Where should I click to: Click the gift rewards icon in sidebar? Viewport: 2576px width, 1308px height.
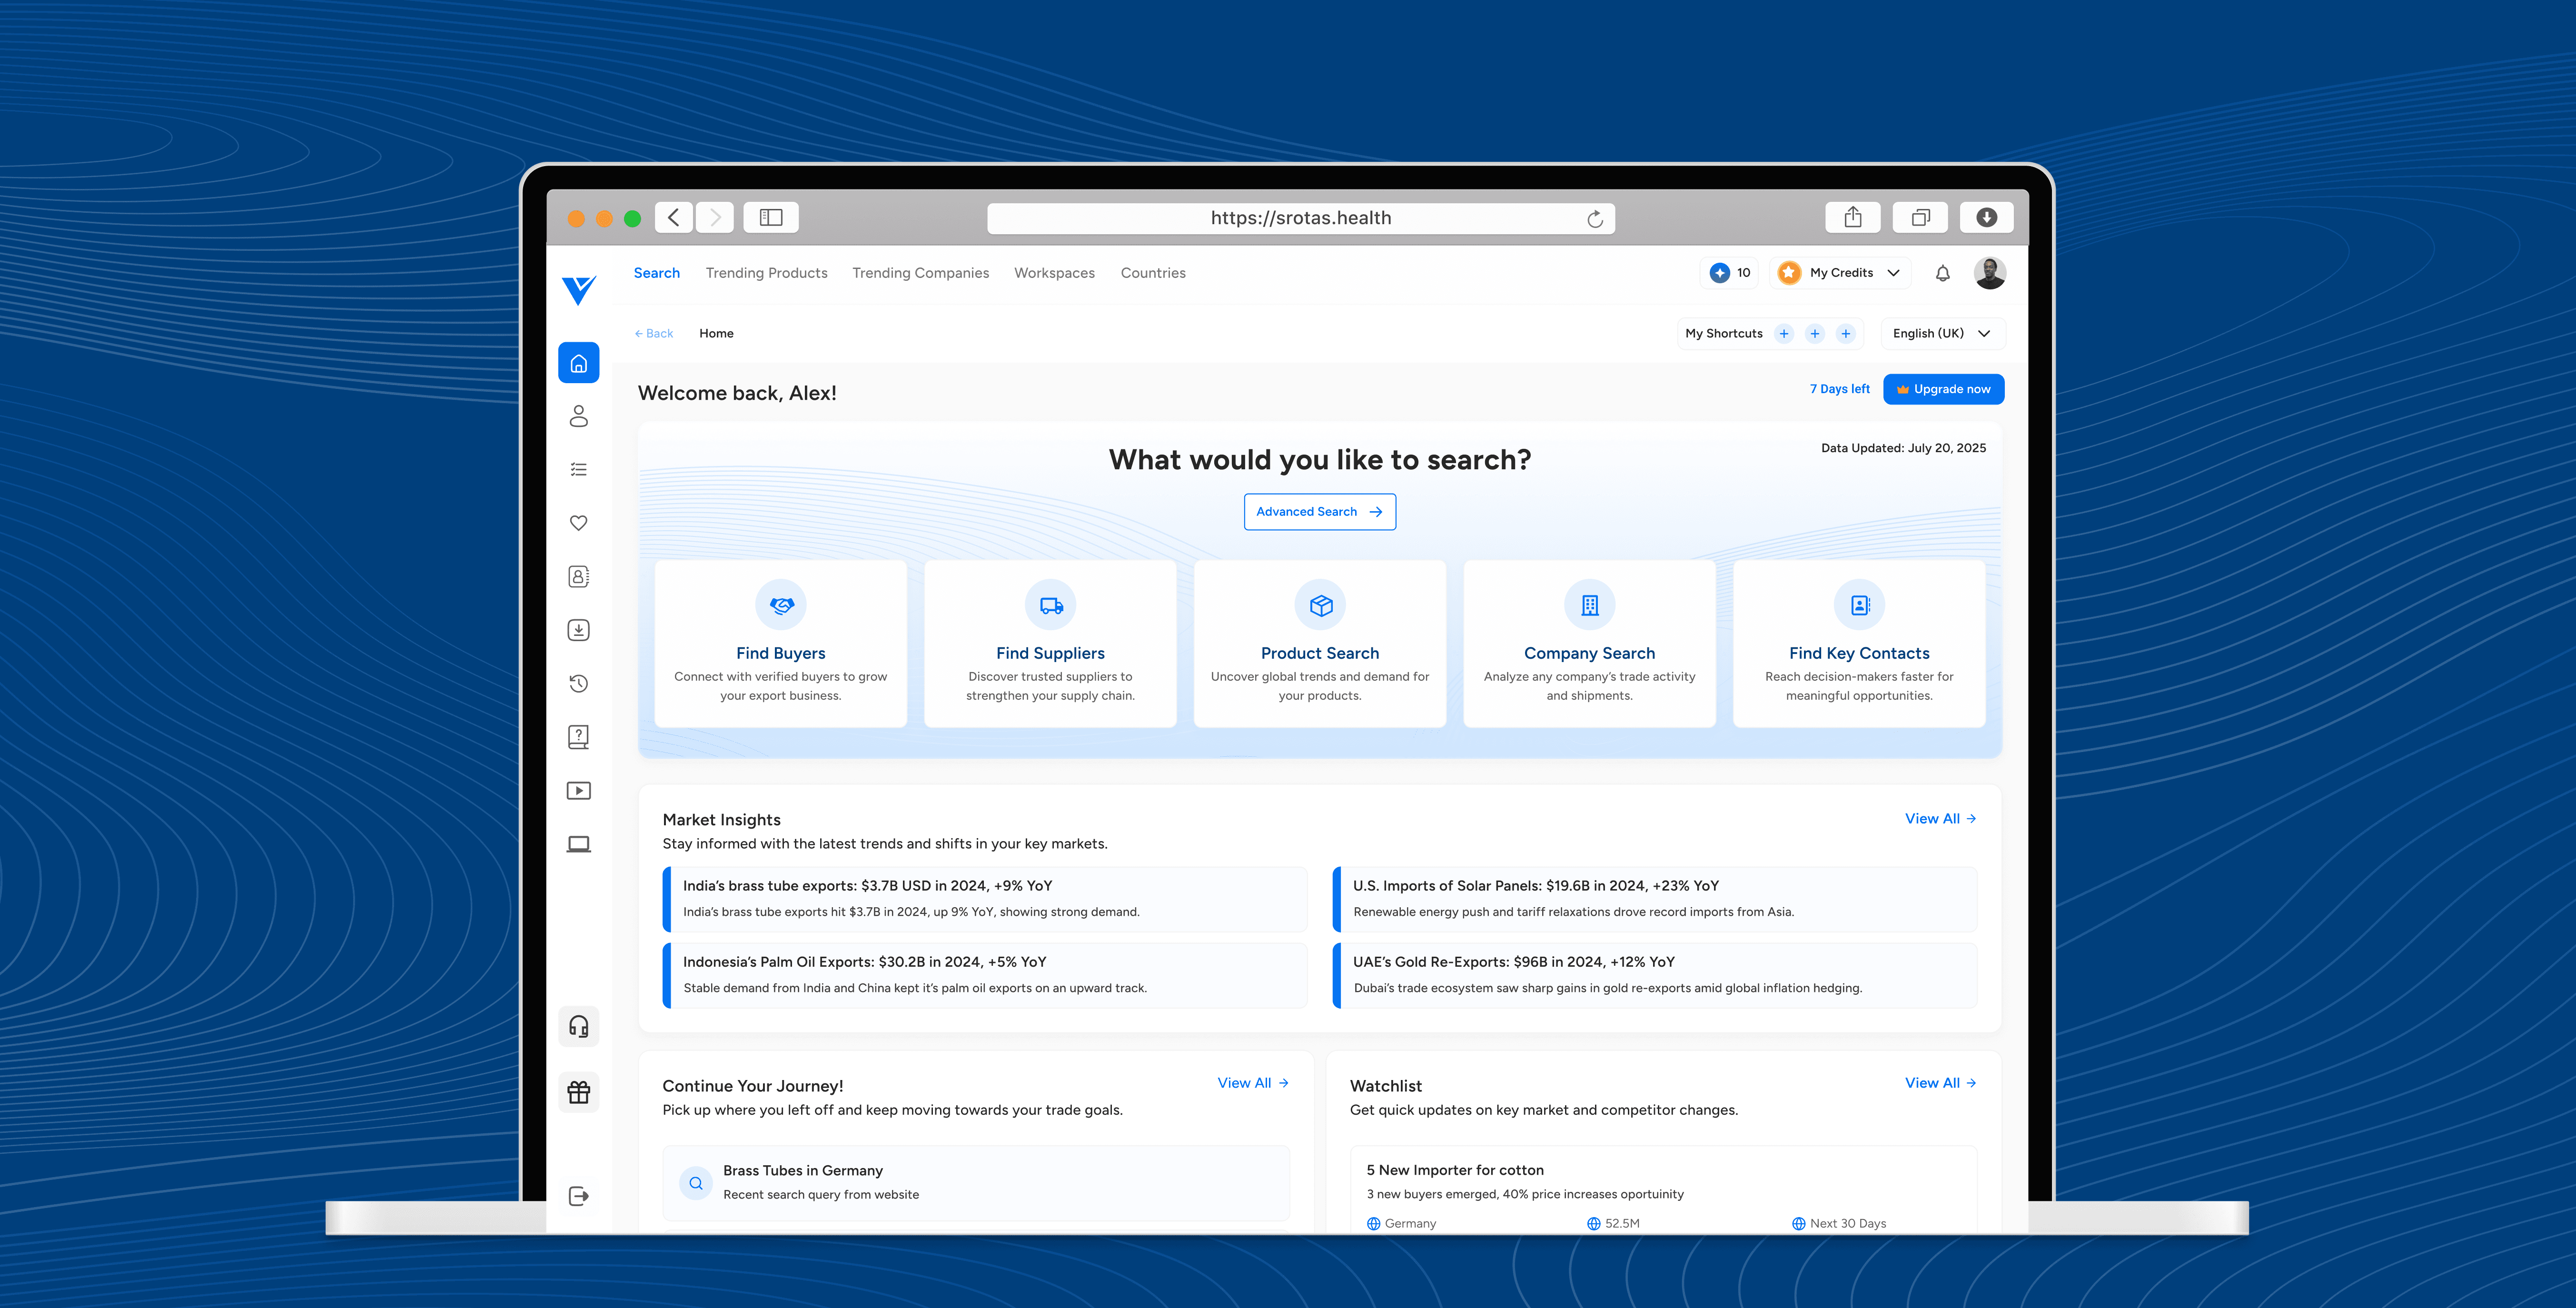[x=579, y=1092]
